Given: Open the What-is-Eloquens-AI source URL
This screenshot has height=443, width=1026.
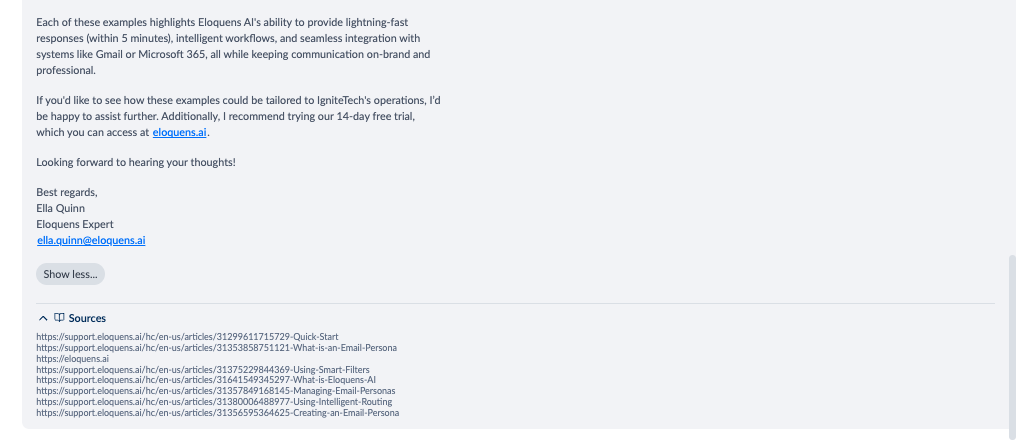Looking at the screenshot, I should [x=206, y=380].
